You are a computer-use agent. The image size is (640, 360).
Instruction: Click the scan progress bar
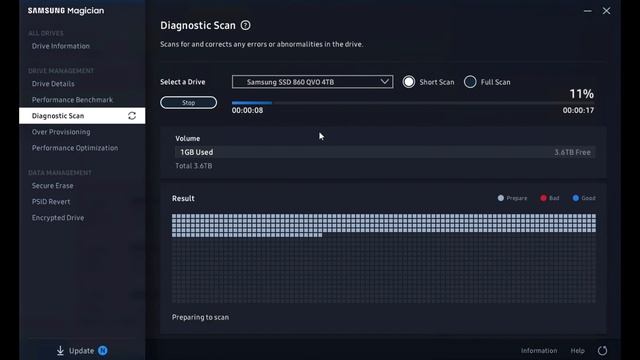click(x=413, y=103)
